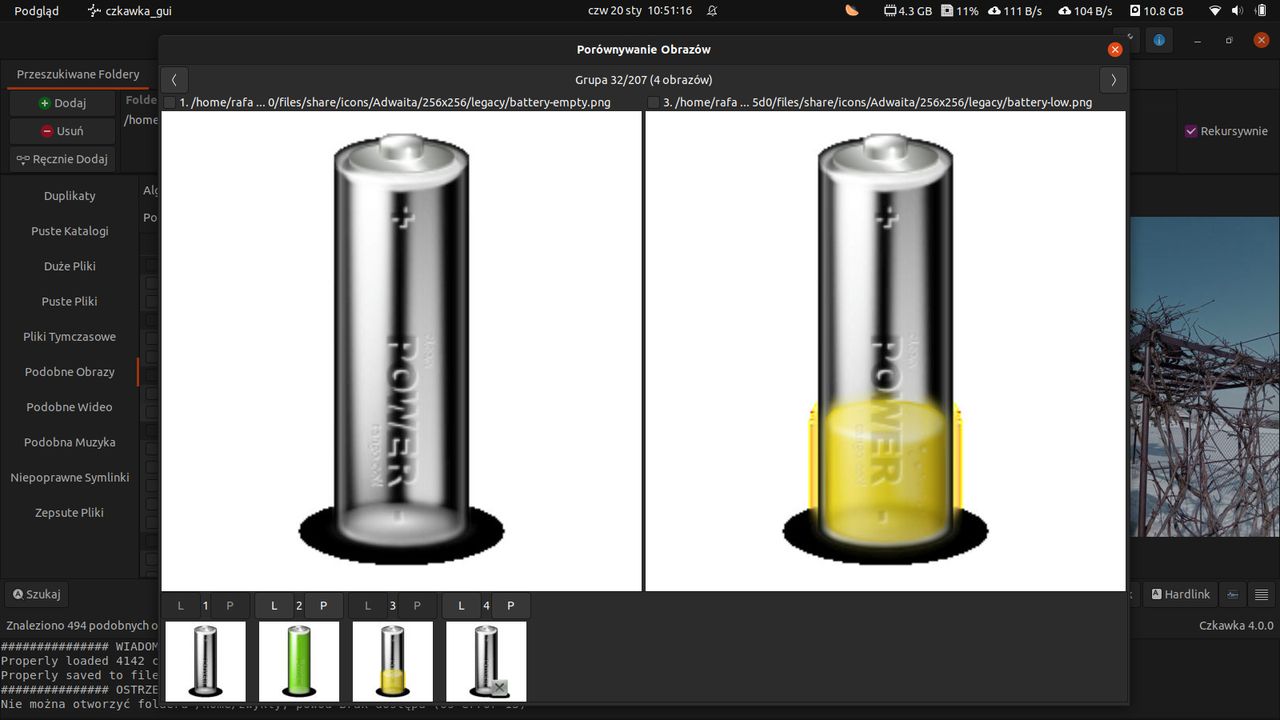1280x720 pixels.
Task: Click the large battery-low preview image
Action: 885,350
